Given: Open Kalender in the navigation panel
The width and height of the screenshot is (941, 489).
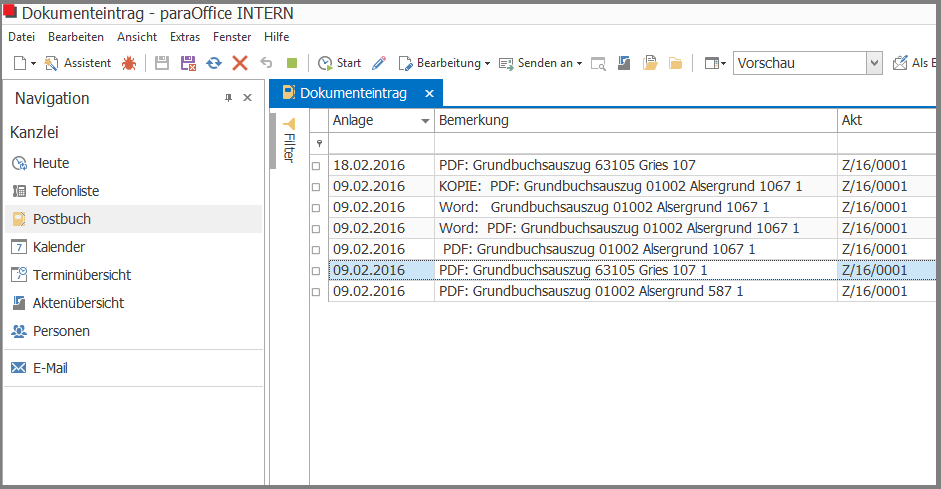Looking at the screenshot, I should pos(58,247).
